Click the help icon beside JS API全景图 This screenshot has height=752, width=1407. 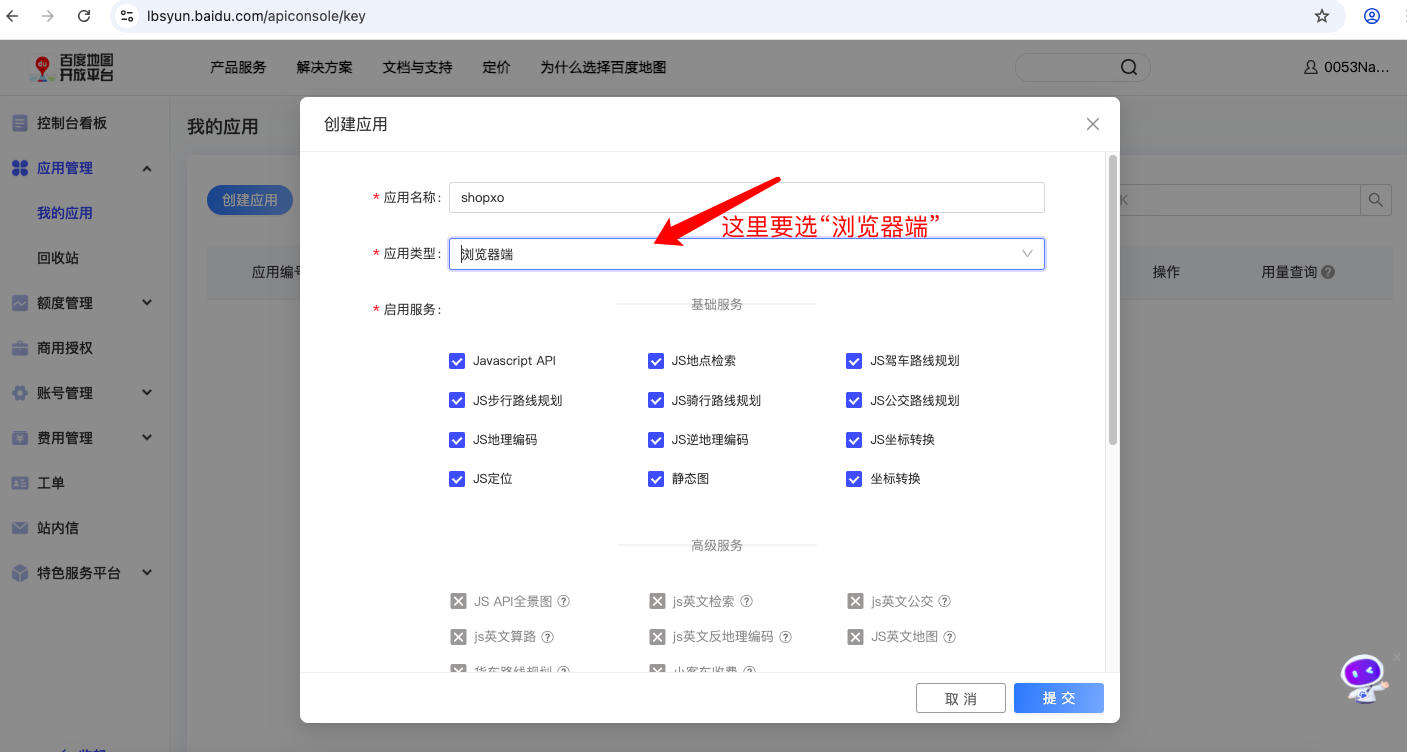click(x=564, y=602)
